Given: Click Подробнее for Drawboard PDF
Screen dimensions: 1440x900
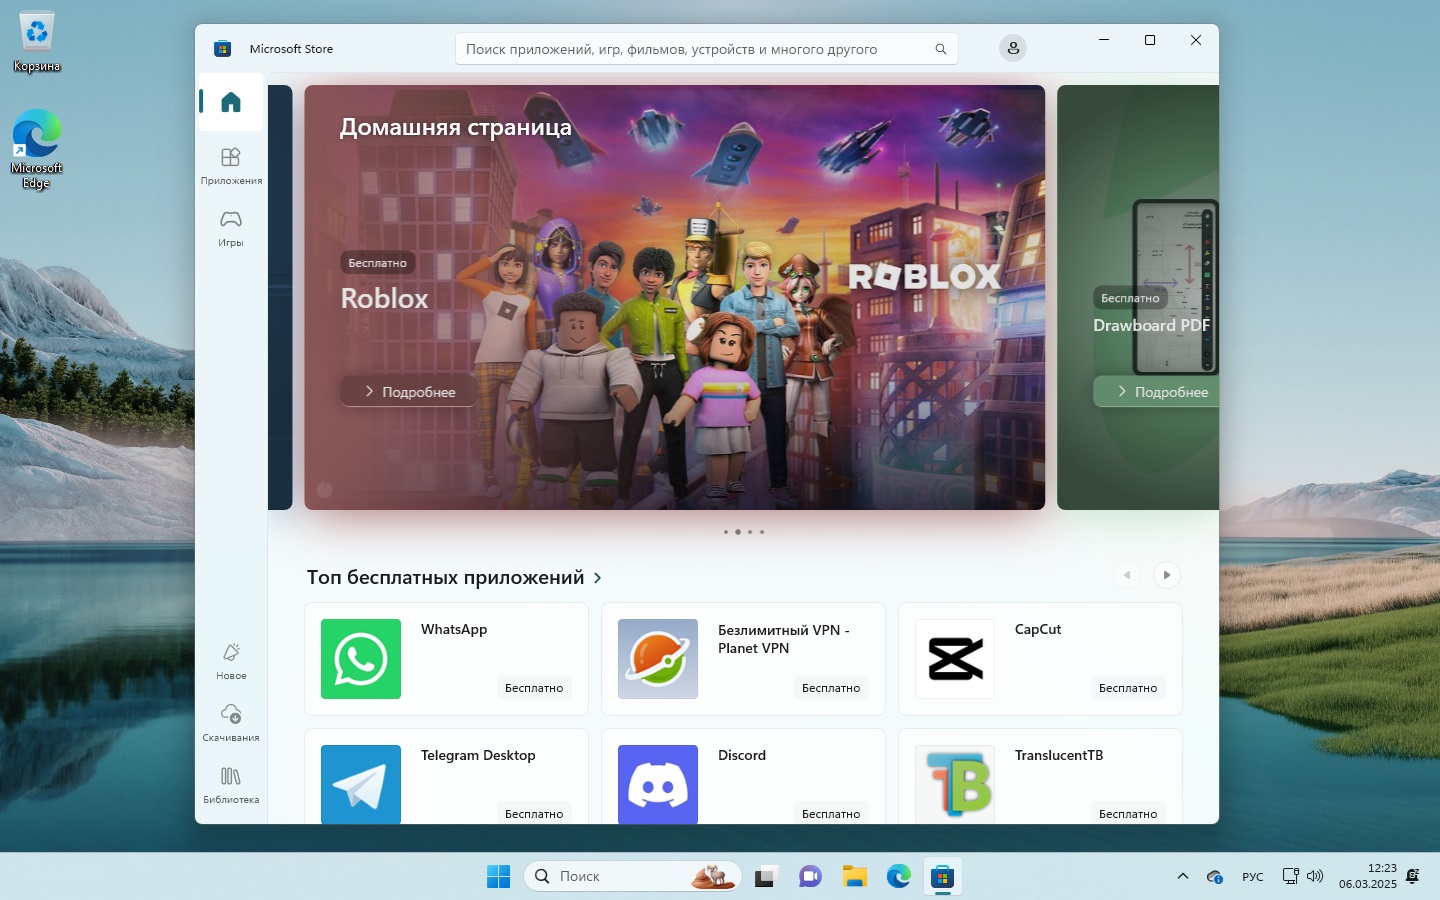Looking at the screenshot, I should coord(1156,391).
